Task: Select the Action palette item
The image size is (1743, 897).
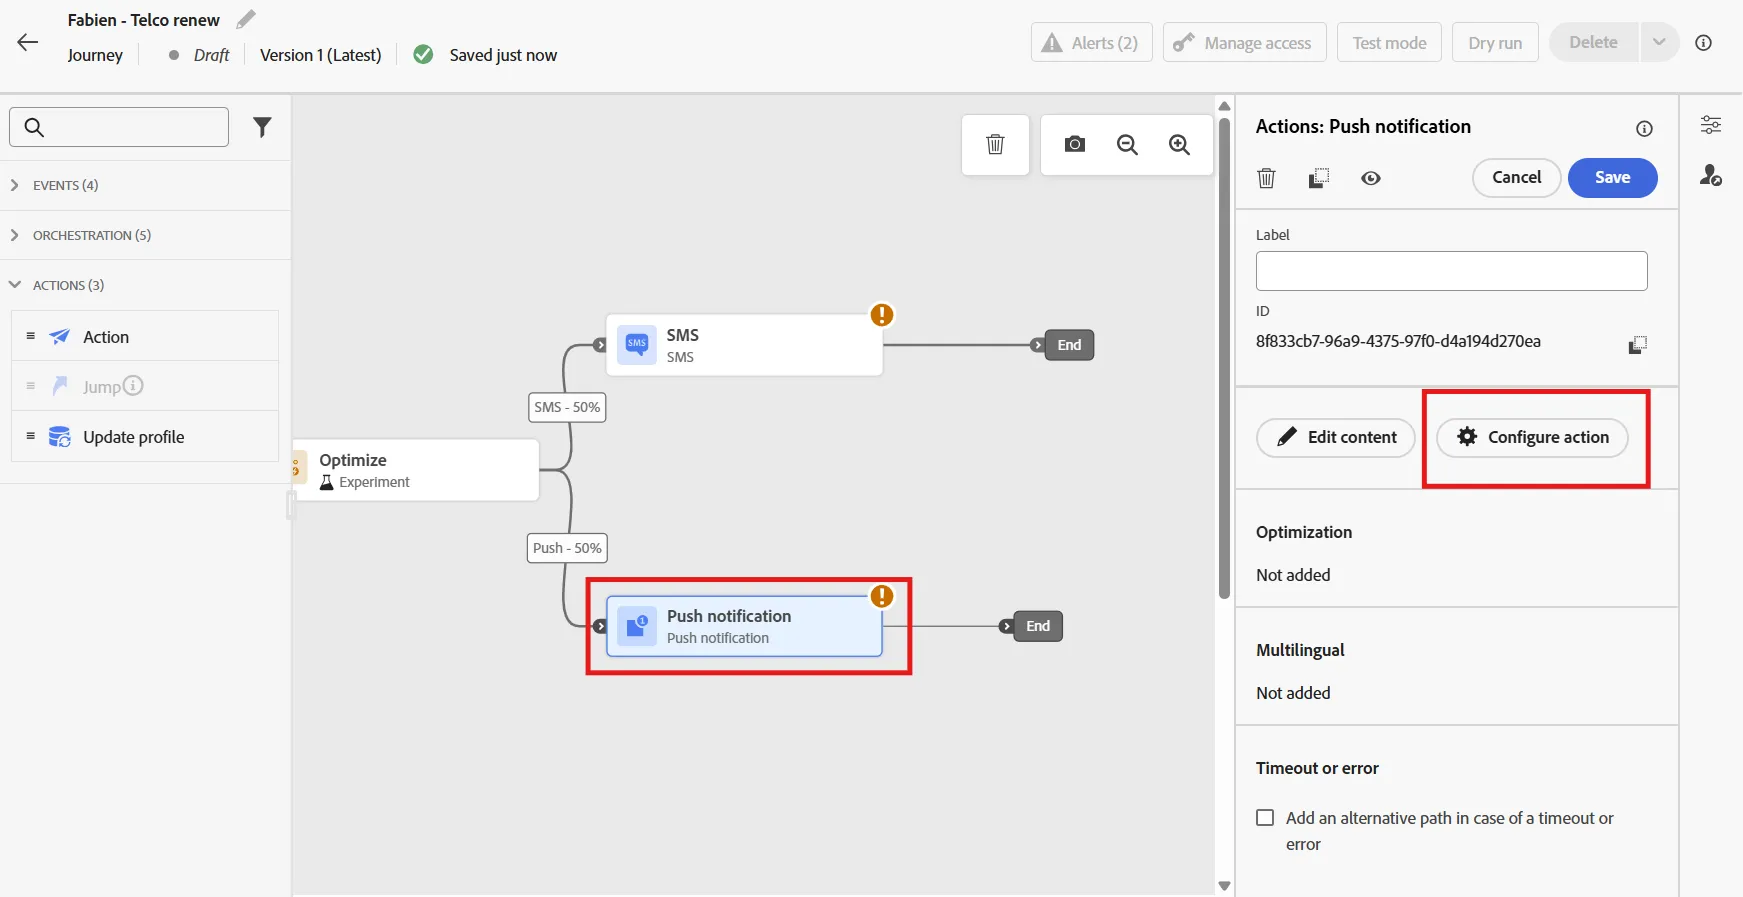Action: (145, 336)
